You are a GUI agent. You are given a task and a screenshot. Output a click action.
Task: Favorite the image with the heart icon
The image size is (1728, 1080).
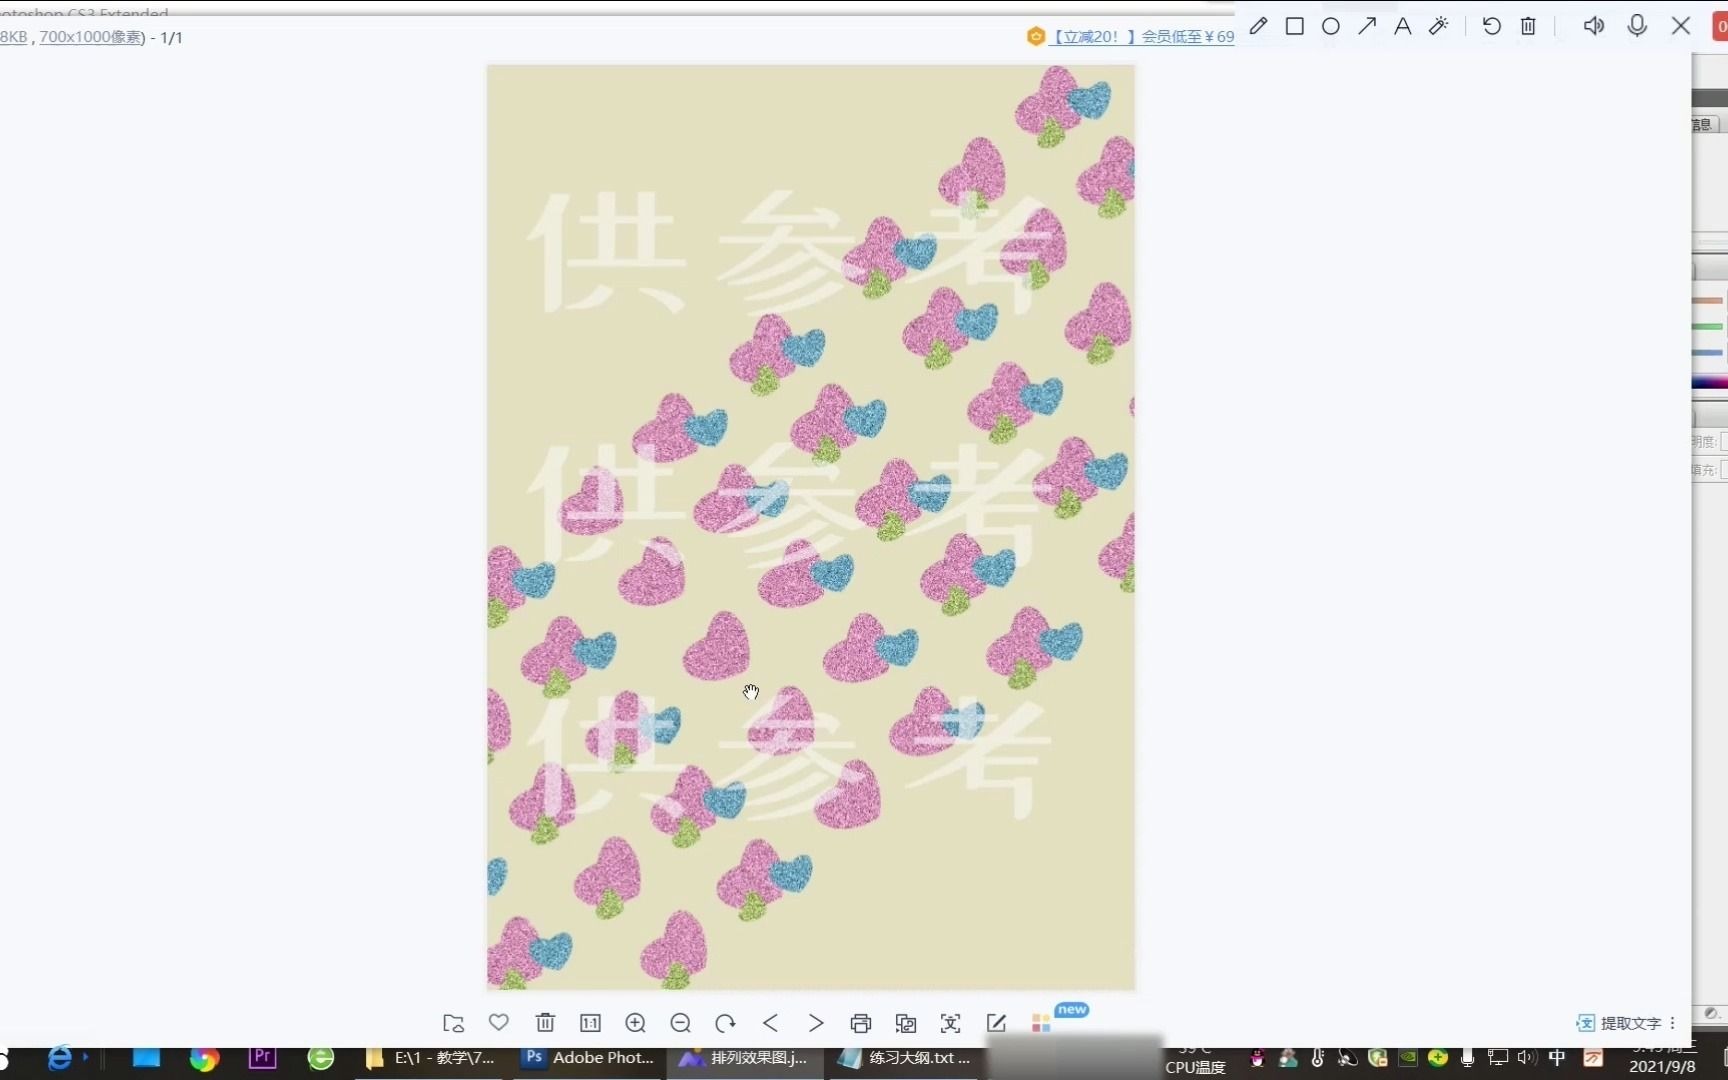(x=498, y=1022)
